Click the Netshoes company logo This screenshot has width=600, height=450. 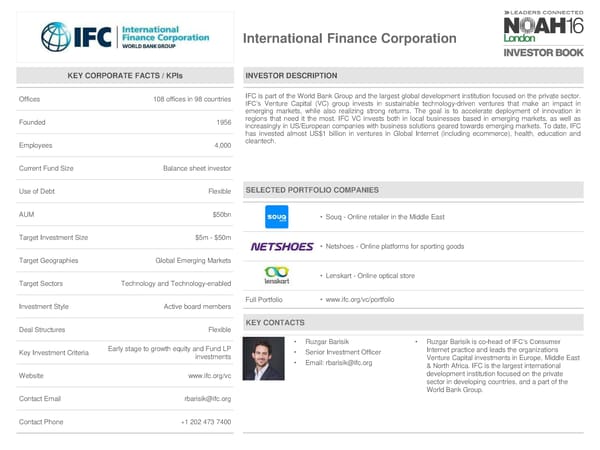tap(282, 246)
